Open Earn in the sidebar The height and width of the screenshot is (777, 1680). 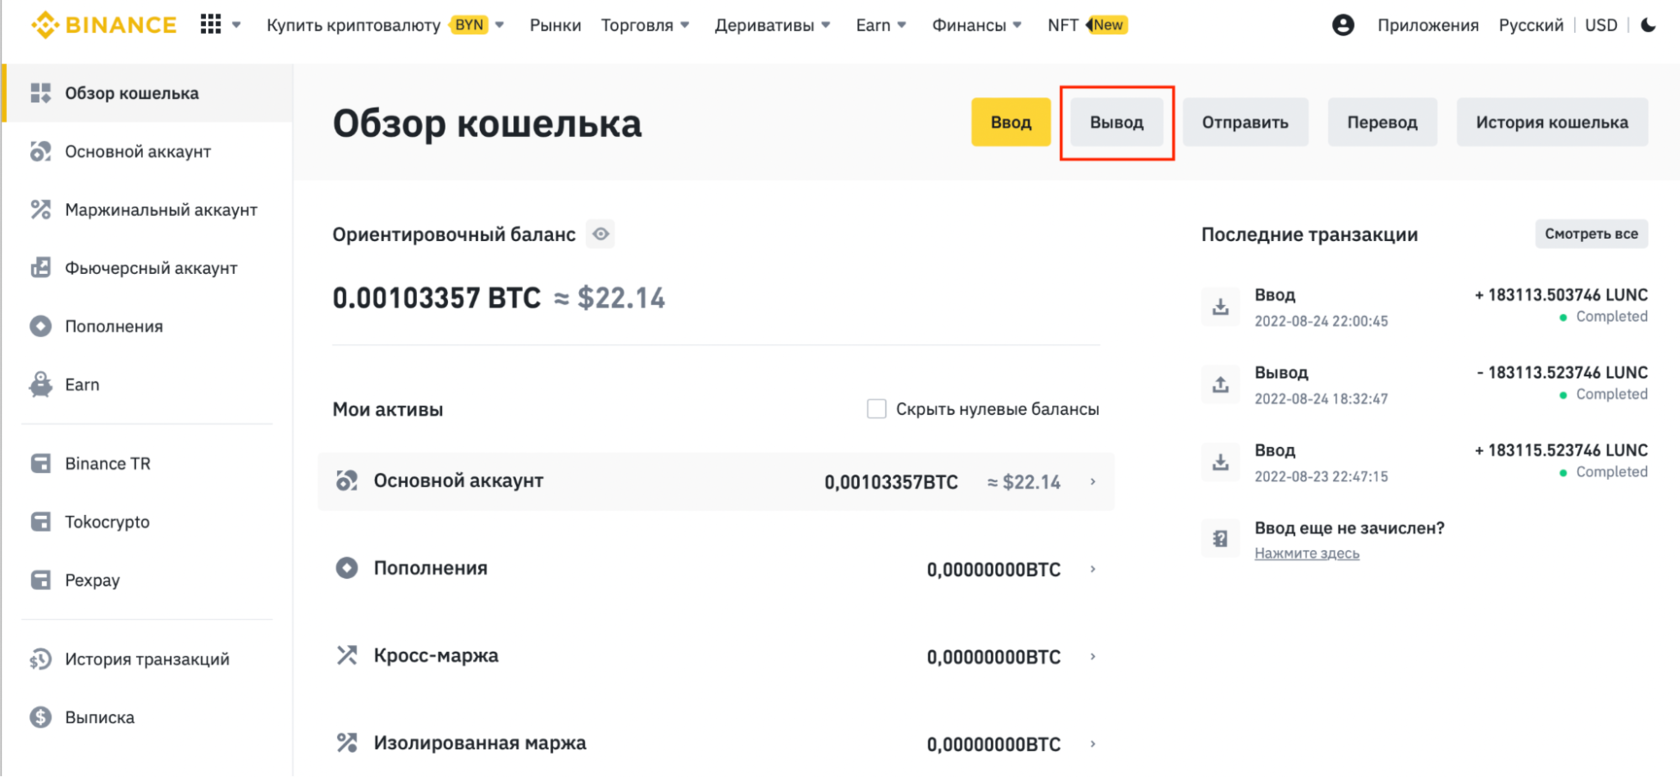pos(82,385)
